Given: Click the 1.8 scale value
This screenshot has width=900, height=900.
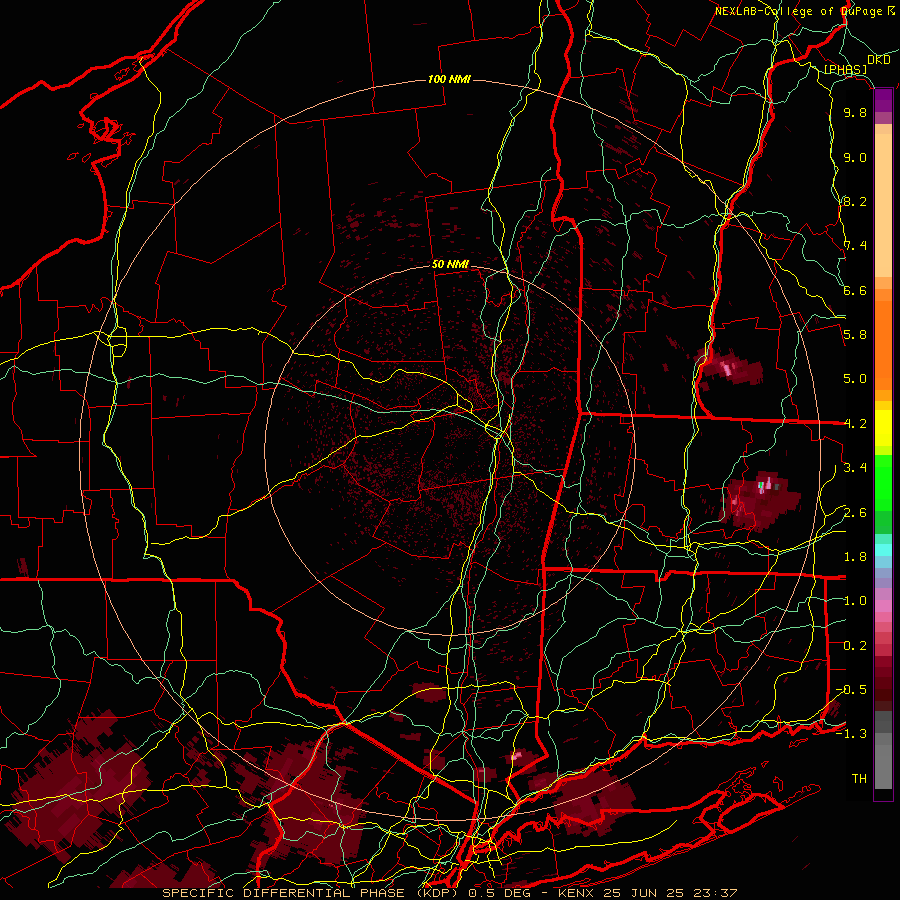Looking at the screenshot, I should pos(855,557).
